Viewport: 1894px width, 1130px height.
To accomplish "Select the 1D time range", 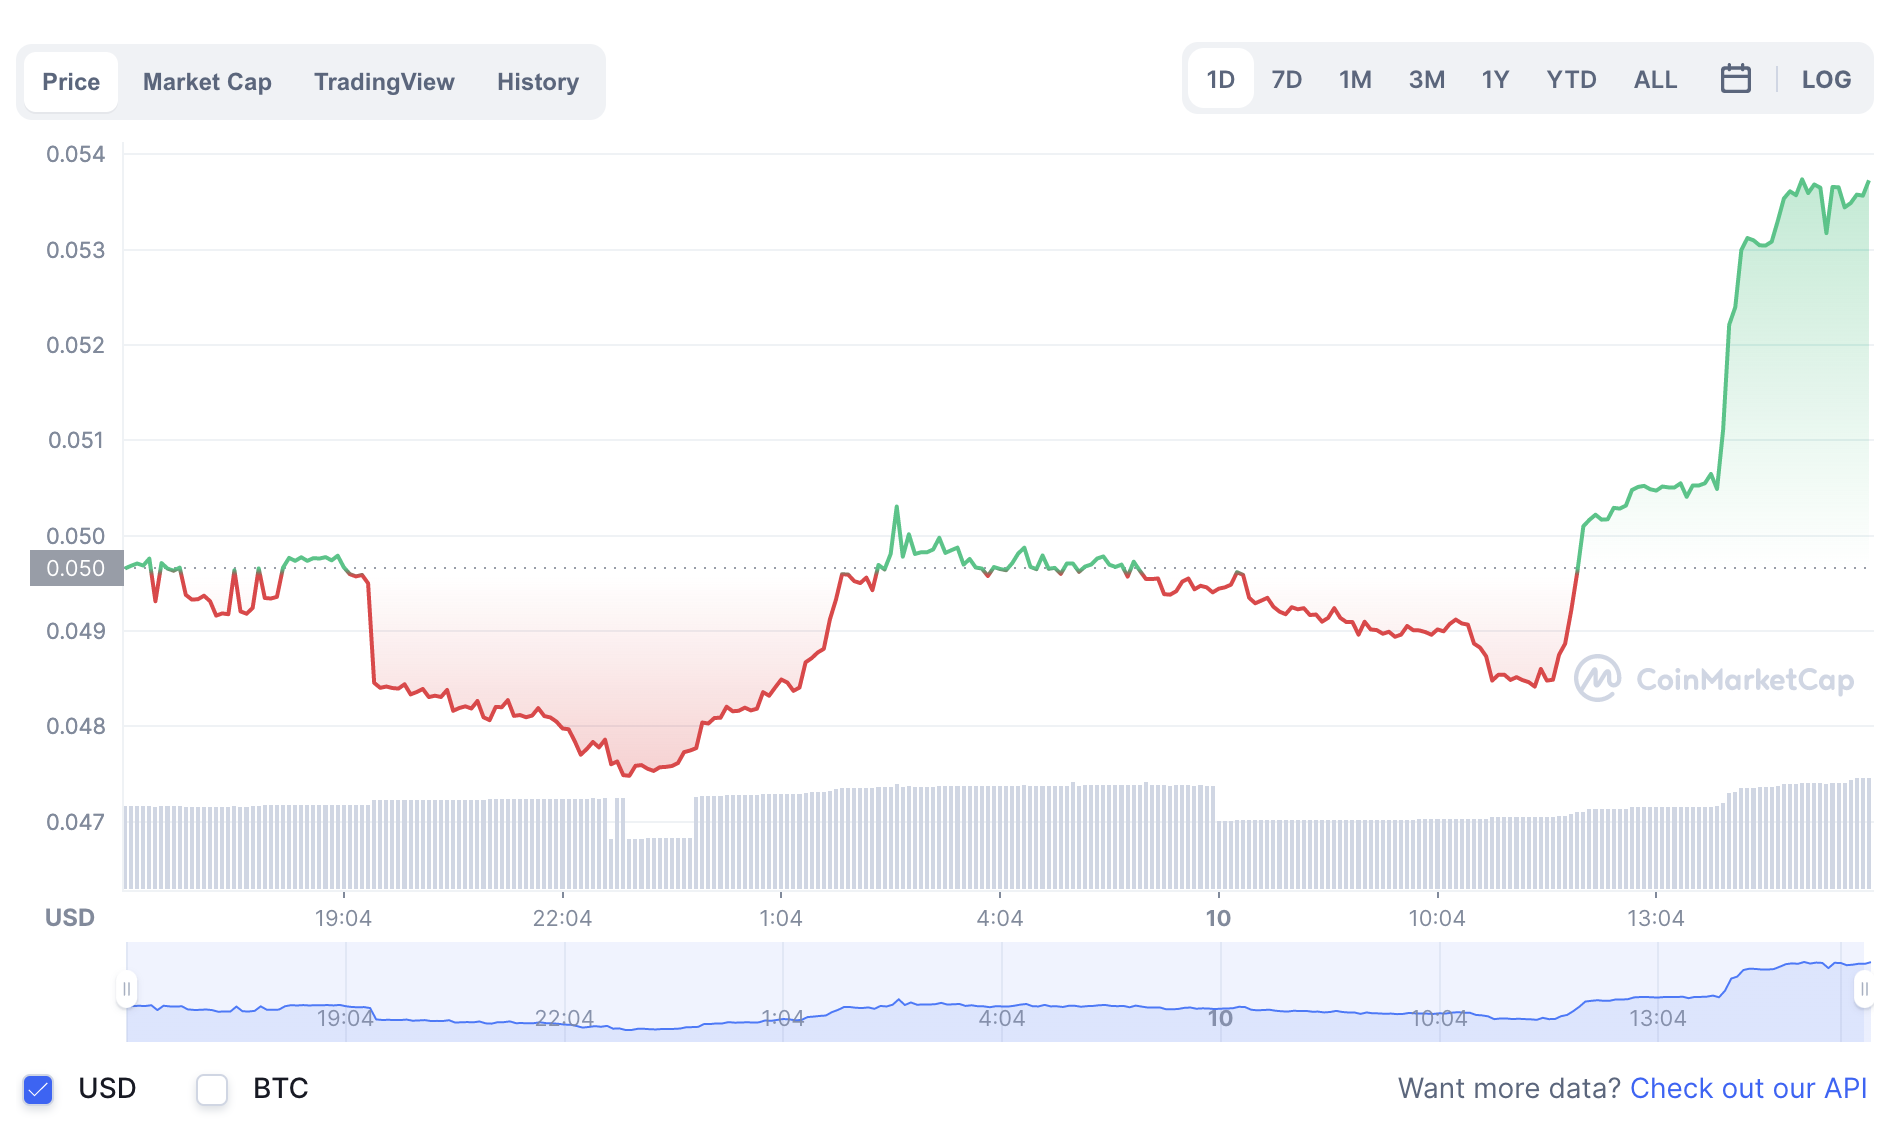I will [1220, 80].
